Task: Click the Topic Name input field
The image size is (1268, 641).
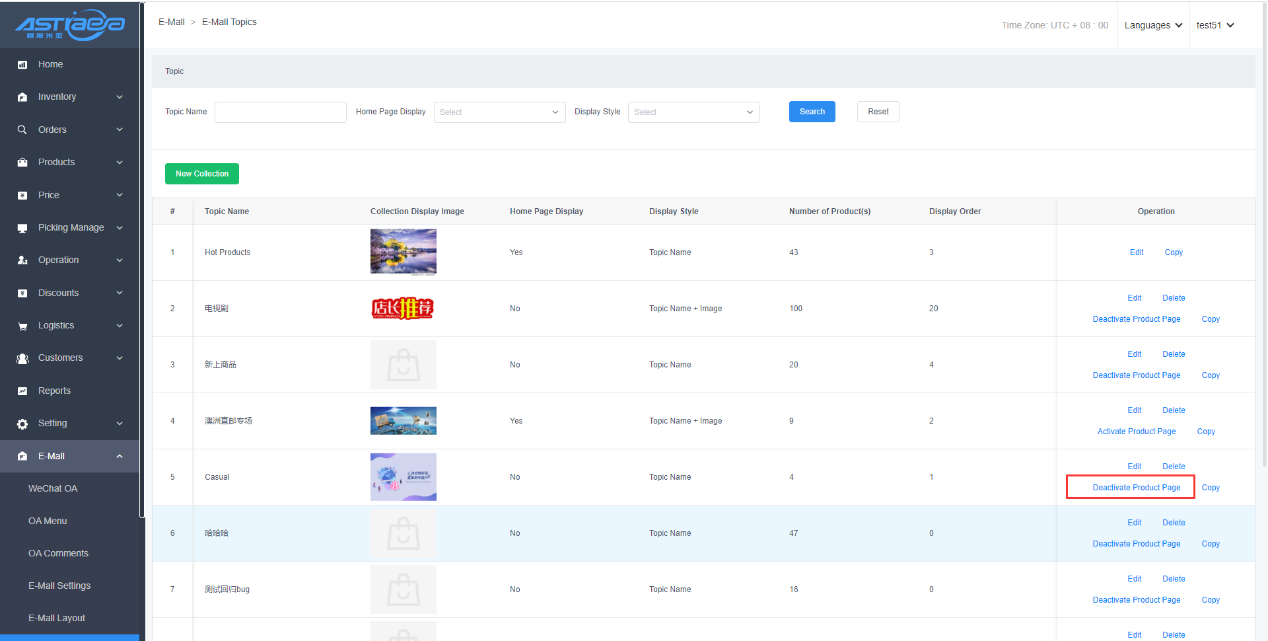Action: pos(280,112)
